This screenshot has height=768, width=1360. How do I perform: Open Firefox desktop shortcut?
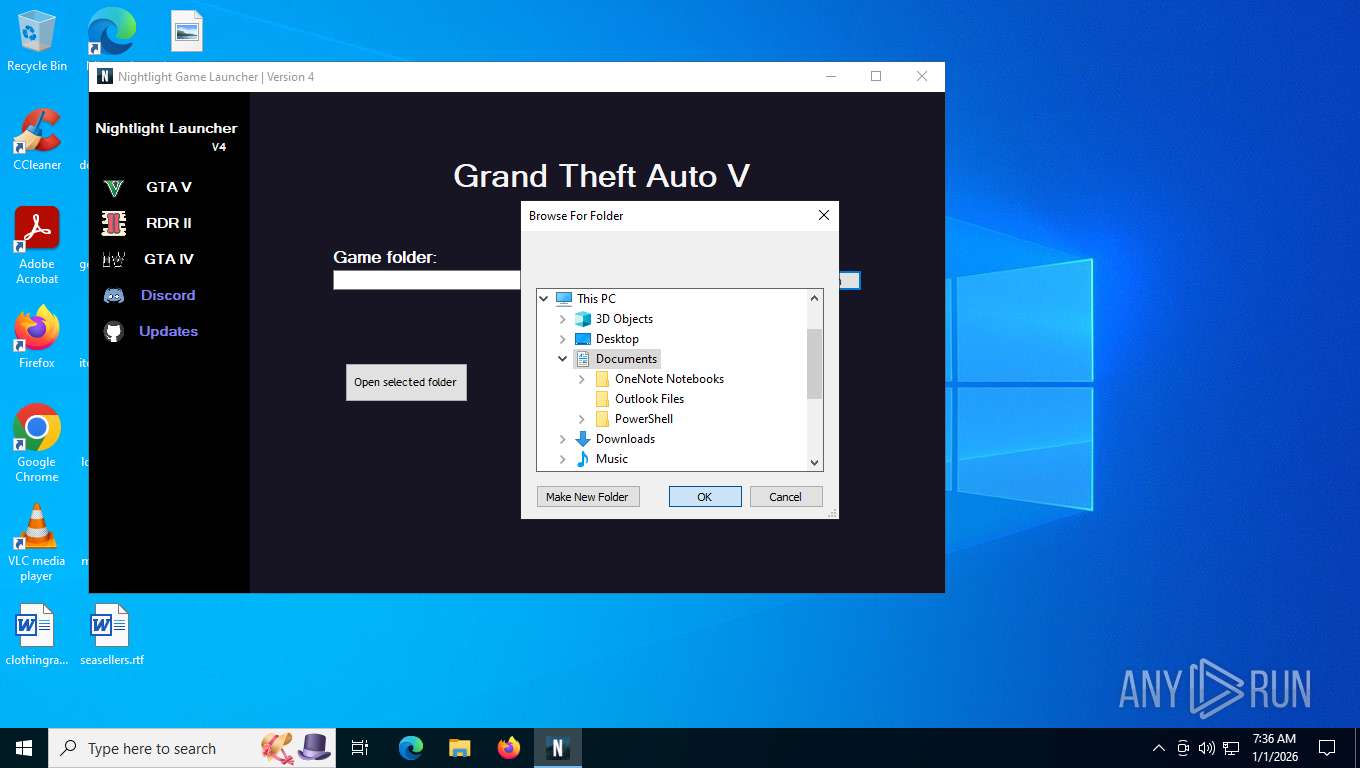point(37,338)
